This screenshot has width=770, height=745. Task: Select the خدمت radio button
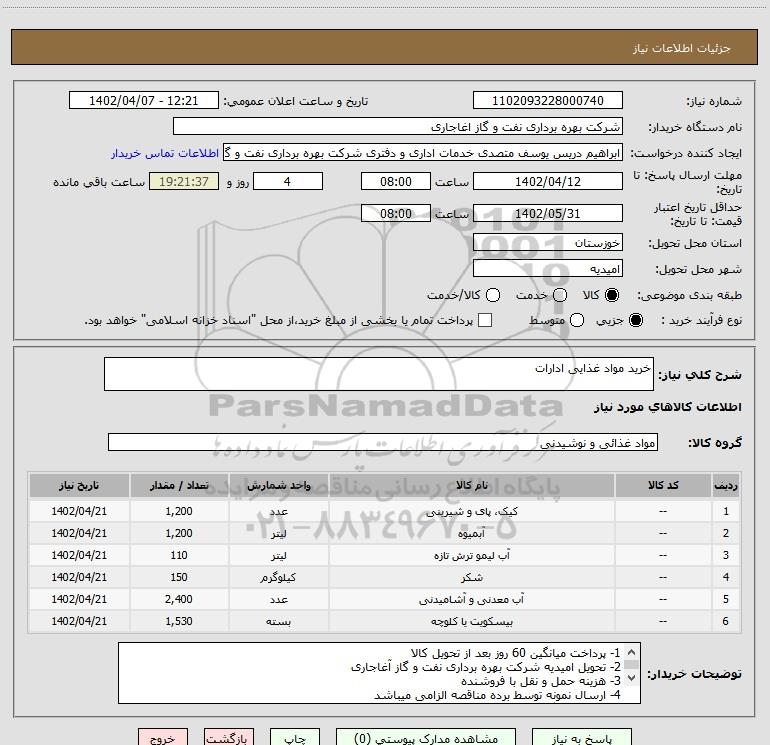tap(560, 295)
